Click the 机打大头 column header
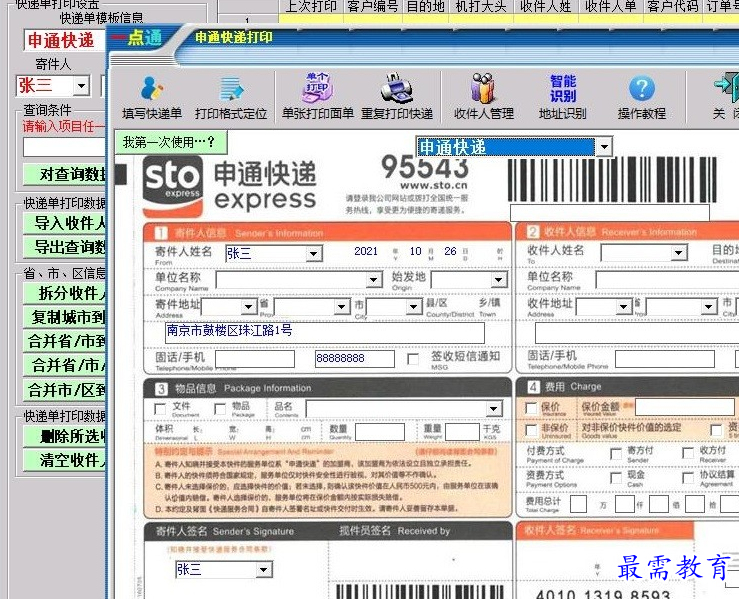 tap(481, 7)
